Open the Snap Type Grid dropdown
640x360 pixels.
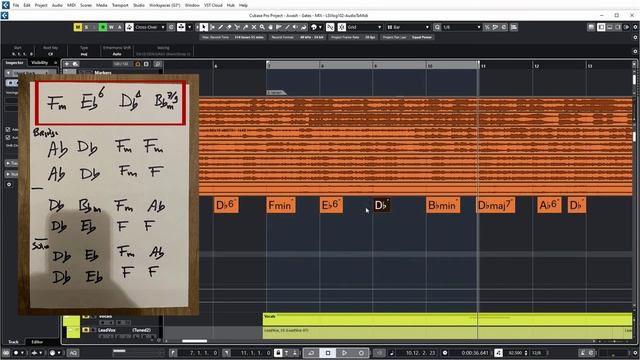pos(364,27)
